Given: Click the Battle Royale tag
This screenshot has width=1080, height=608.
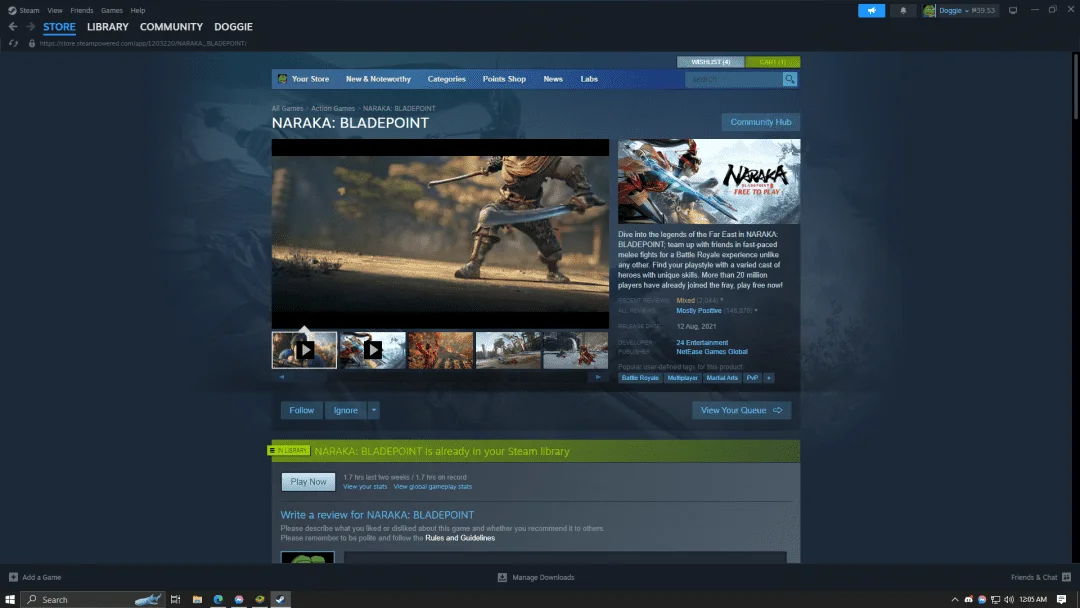Looking at the screenshot, I should click(x=640, y=378).
